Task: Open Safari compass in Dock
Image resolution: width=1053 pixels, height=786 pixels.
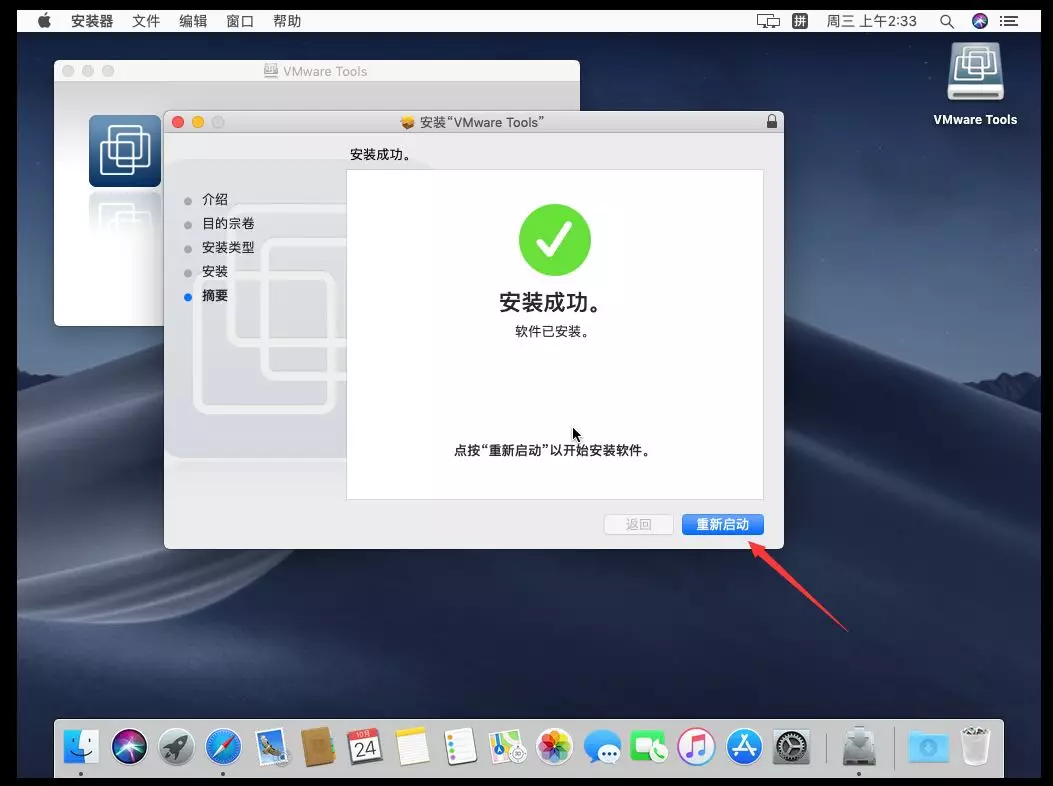Action: point(223,746)
